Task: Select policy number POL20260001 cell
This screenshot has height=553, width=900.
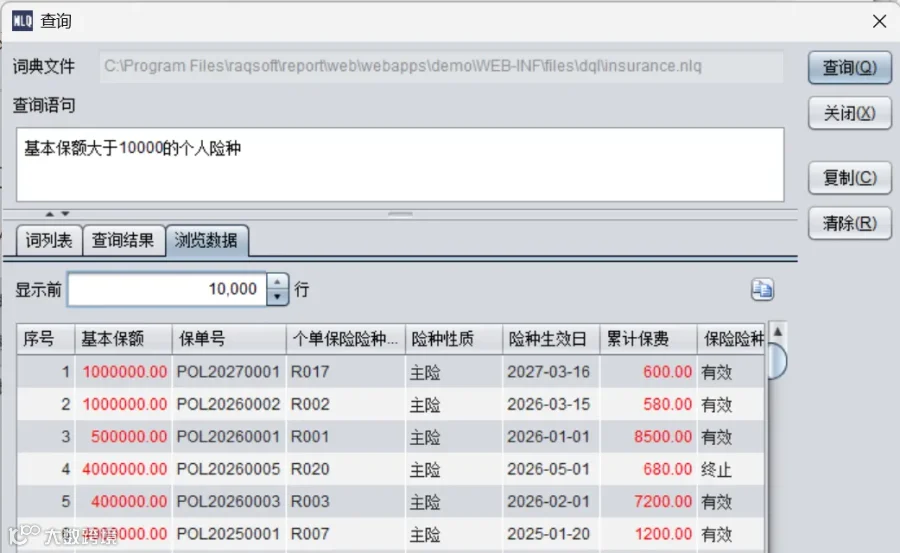Action: [x=229, y=436]
